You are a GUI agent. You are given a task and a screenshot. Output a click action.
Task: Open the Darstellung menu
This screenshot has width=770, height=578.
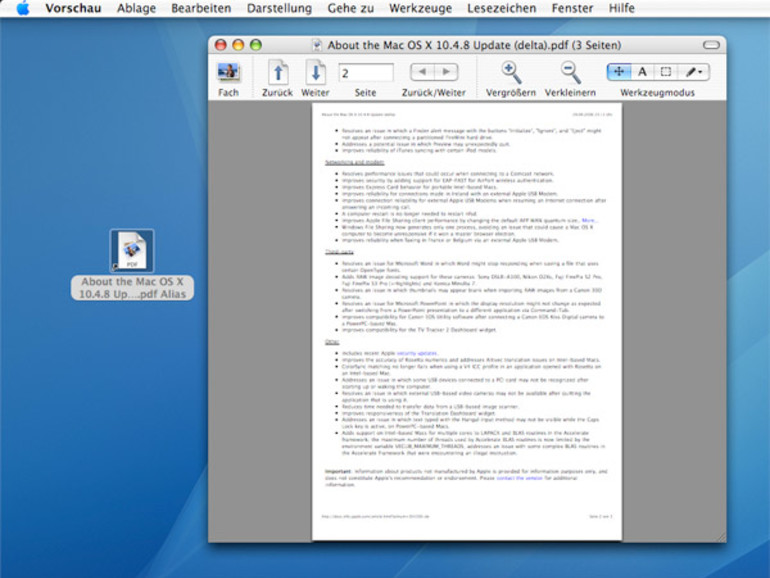pyautogui.click(x=279, y=8)
